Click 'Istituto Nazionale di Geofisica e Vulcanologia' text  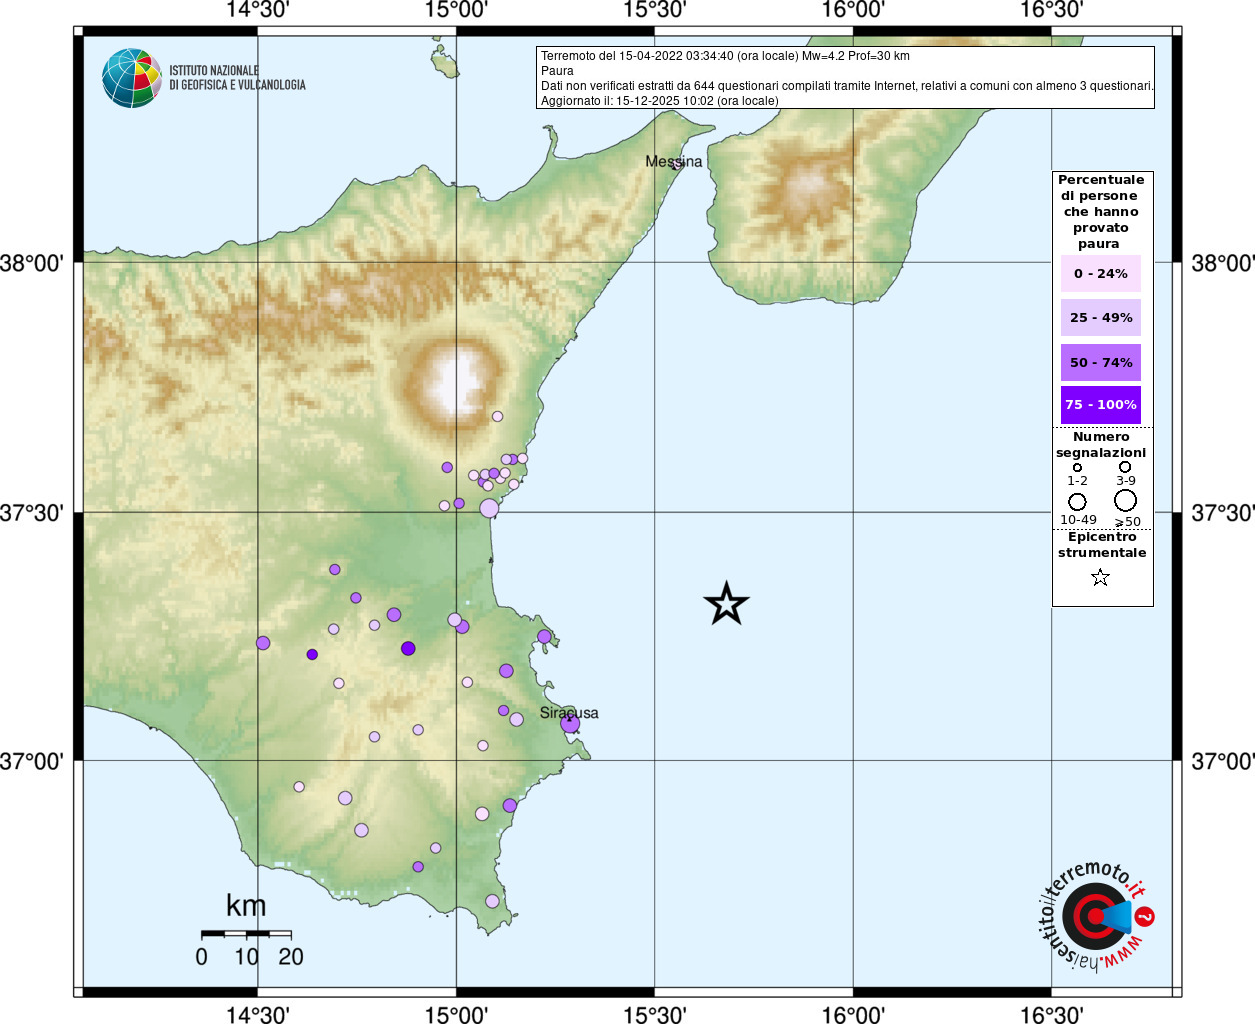click(237, 78)
